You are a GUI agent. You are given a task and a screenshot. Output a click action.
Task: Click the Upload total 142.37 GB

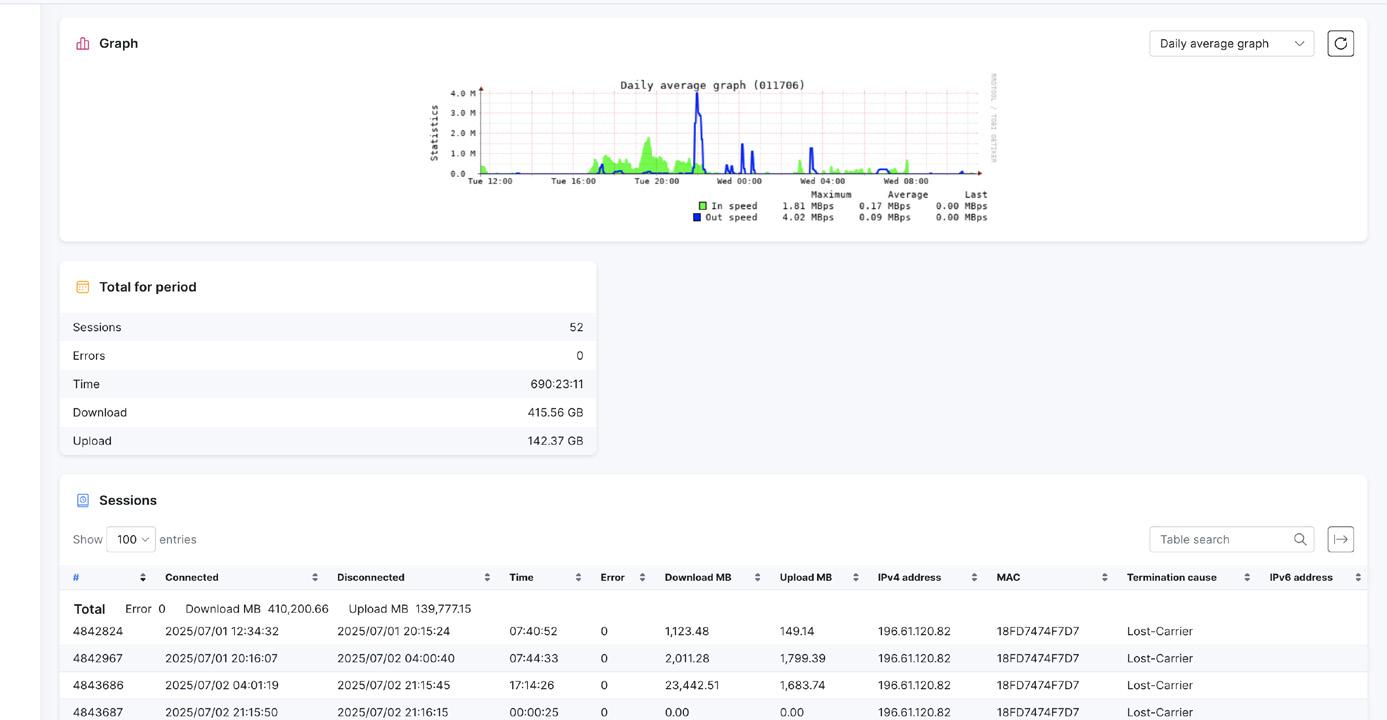pos(555,441)
